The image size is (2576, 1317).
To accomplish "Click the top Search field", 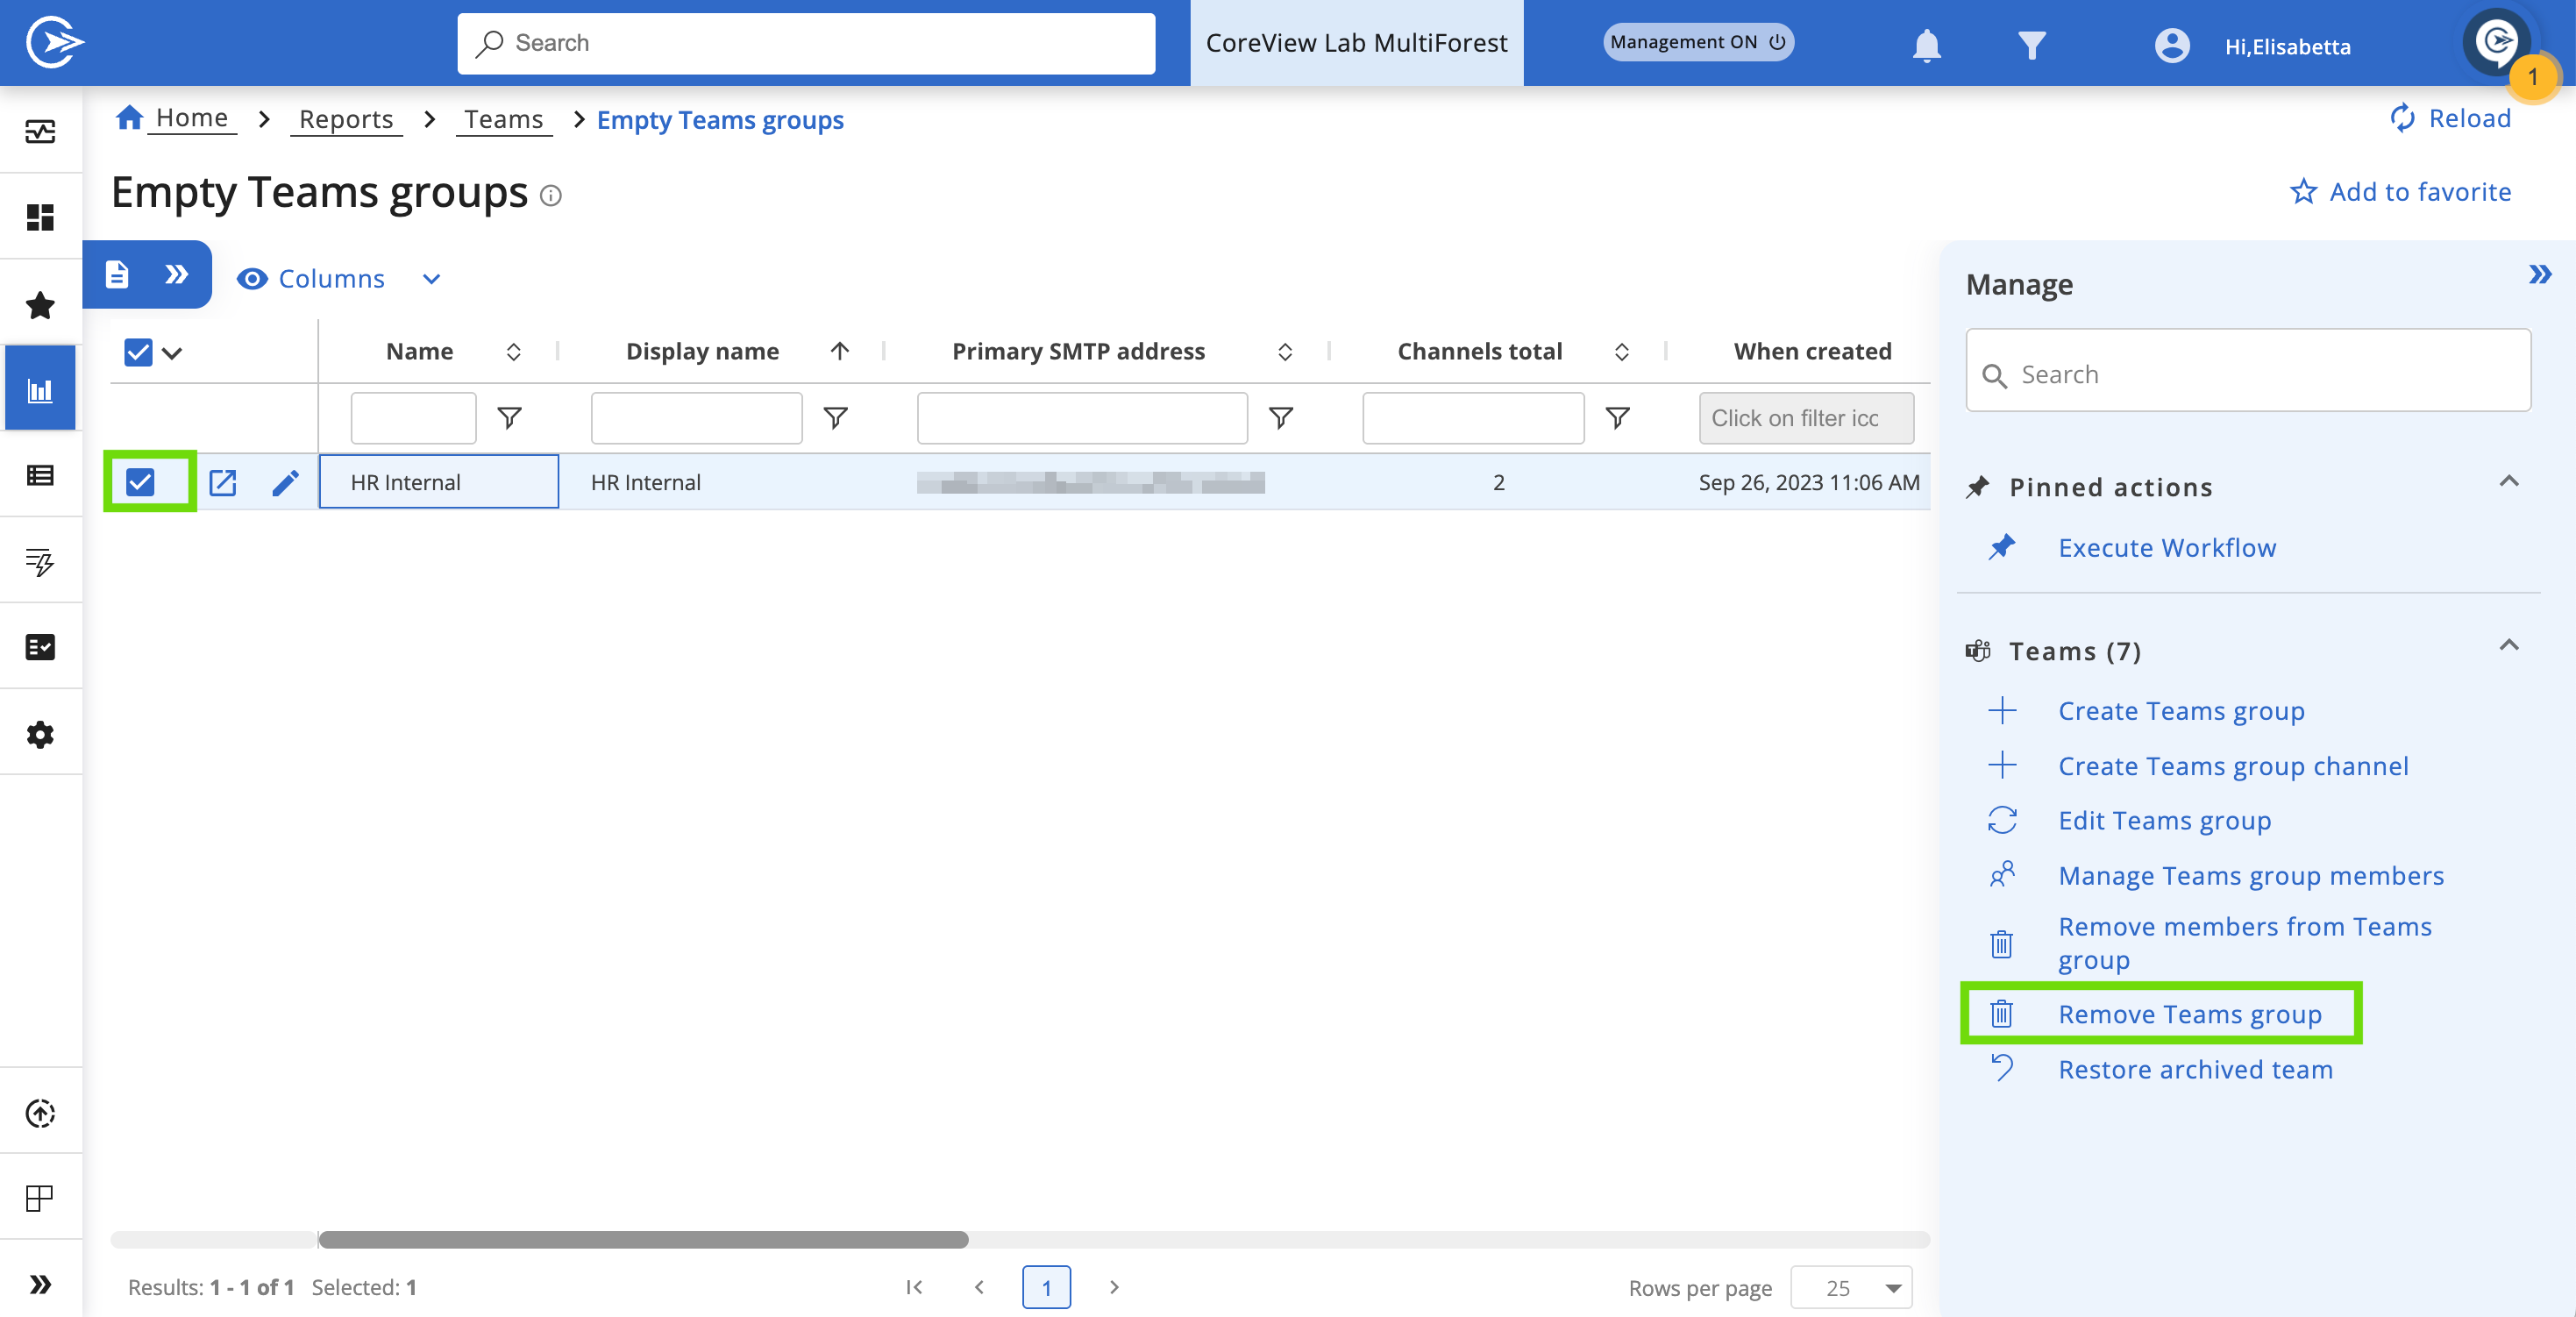I will pyautogui.click(x=806, y=43).
